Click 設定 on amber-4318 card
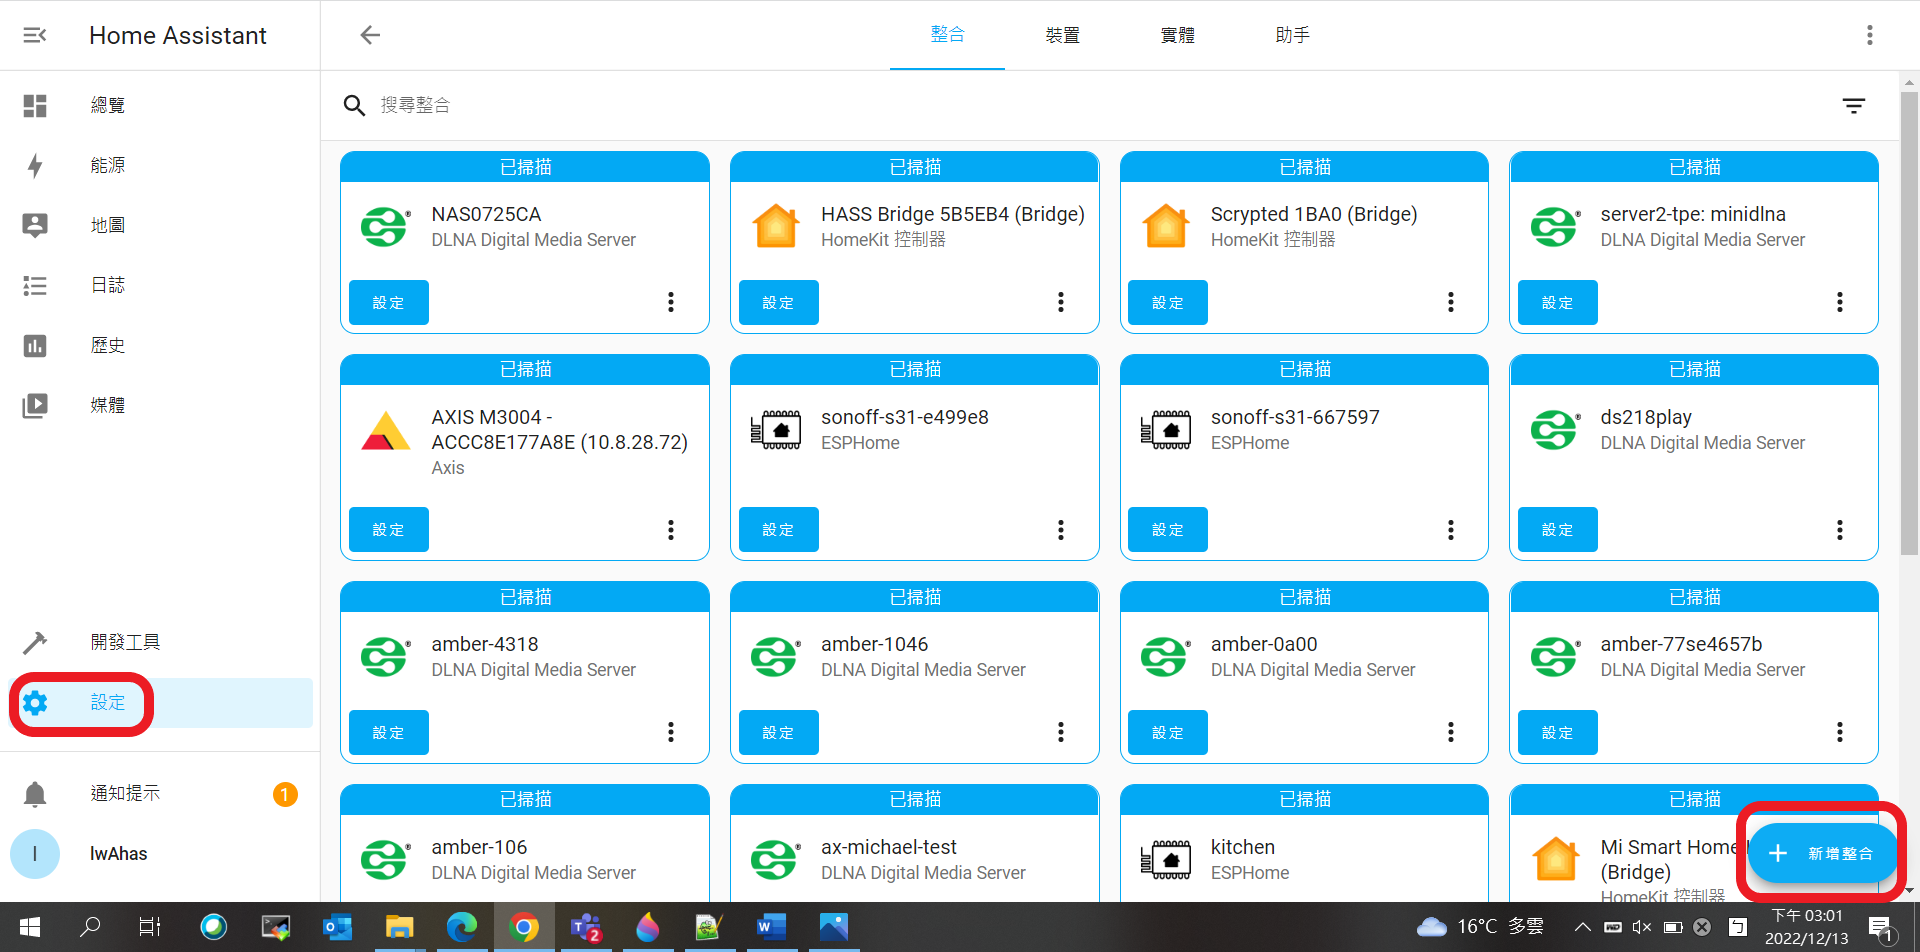 [389, 732]
